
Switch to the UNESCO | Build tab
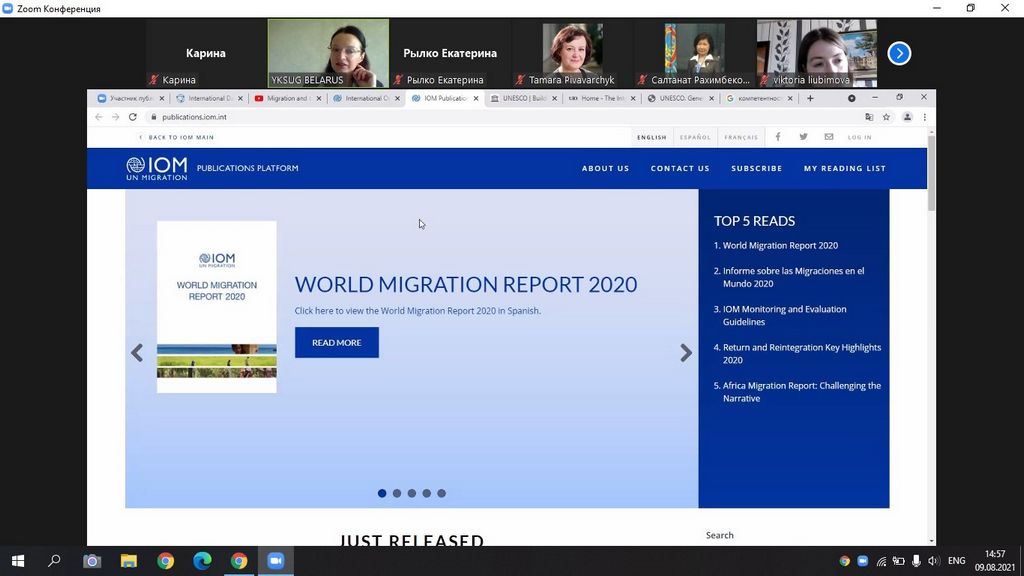pyautogui.click(x=521, y=98)
